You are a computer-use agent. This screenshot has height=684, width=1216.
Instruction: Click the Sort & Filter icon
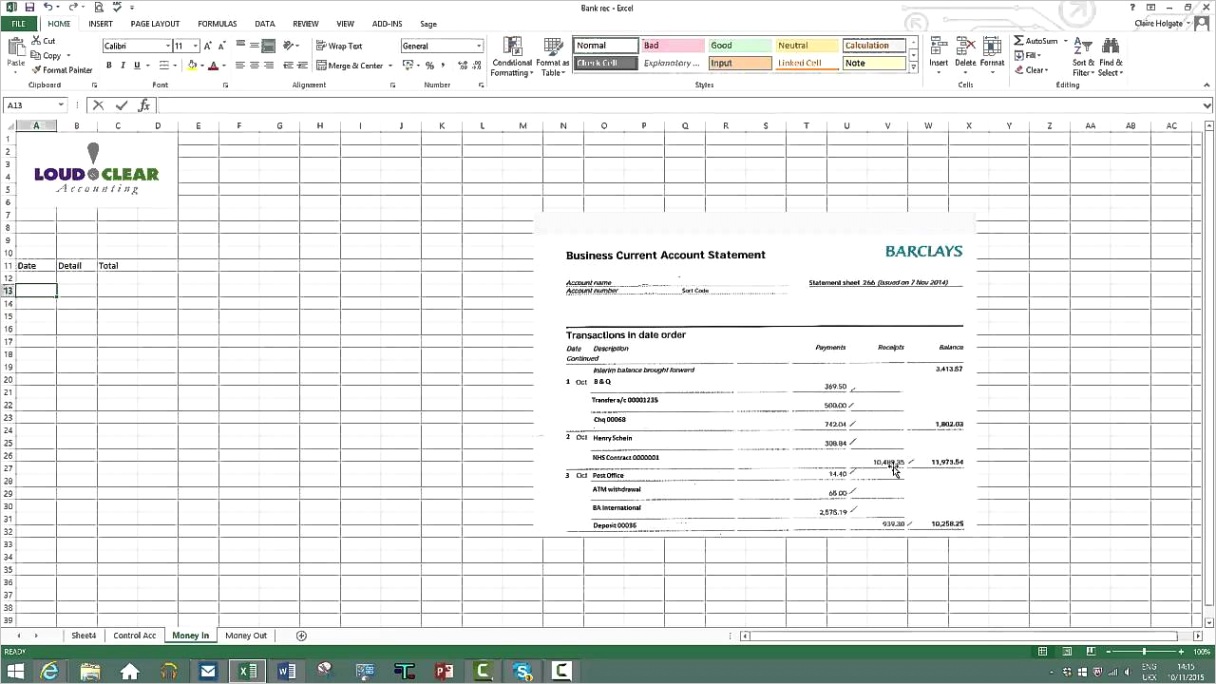coord(1083,47)
